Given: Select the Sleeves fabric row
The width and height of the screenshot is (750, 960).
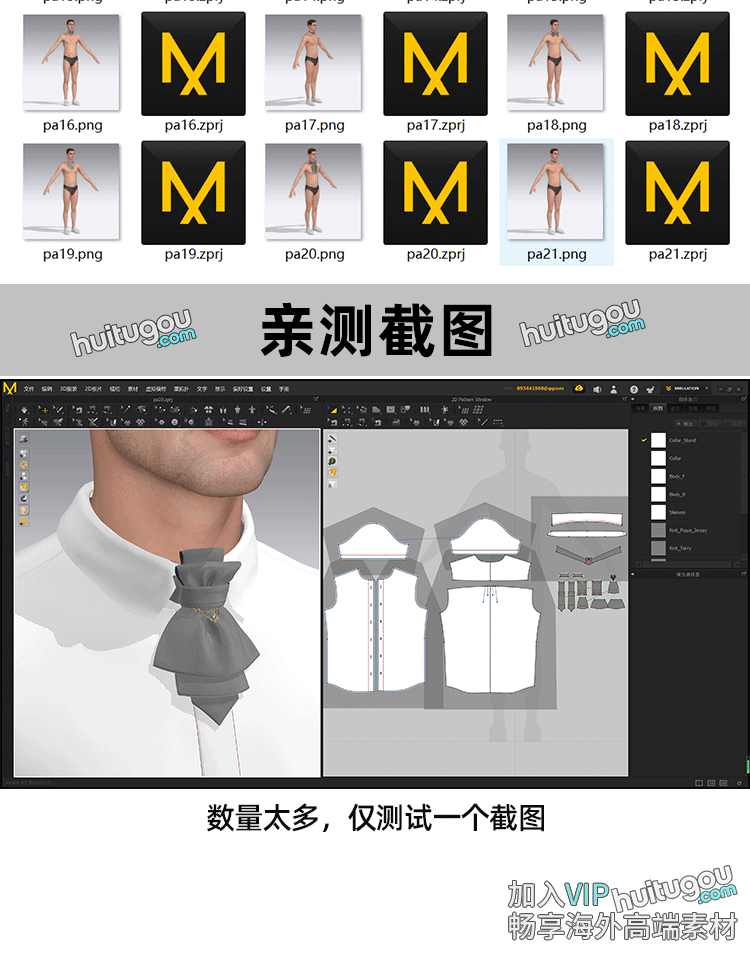Looking at the screenshot, I should pos(690,512).
